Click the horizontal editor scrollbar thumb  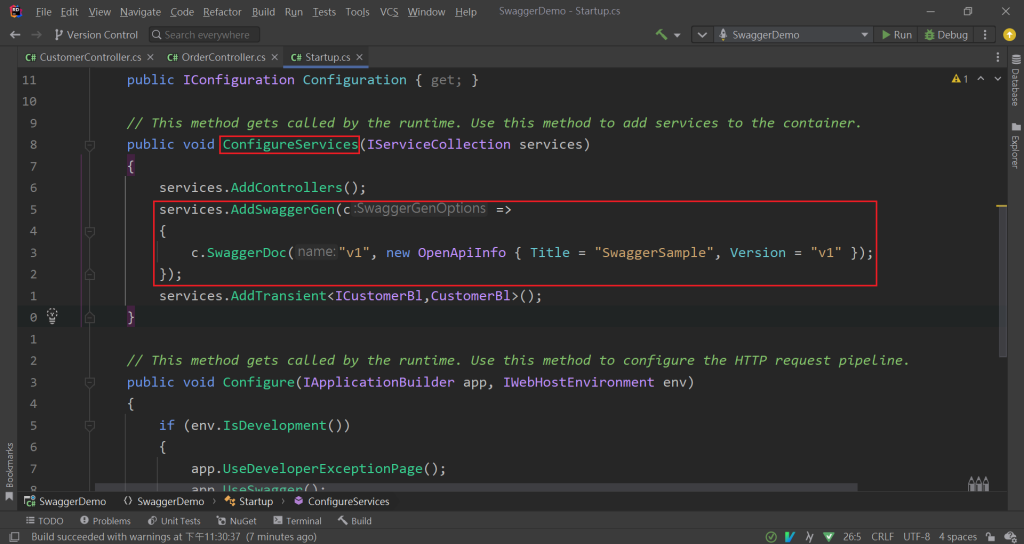pos(475,487)
